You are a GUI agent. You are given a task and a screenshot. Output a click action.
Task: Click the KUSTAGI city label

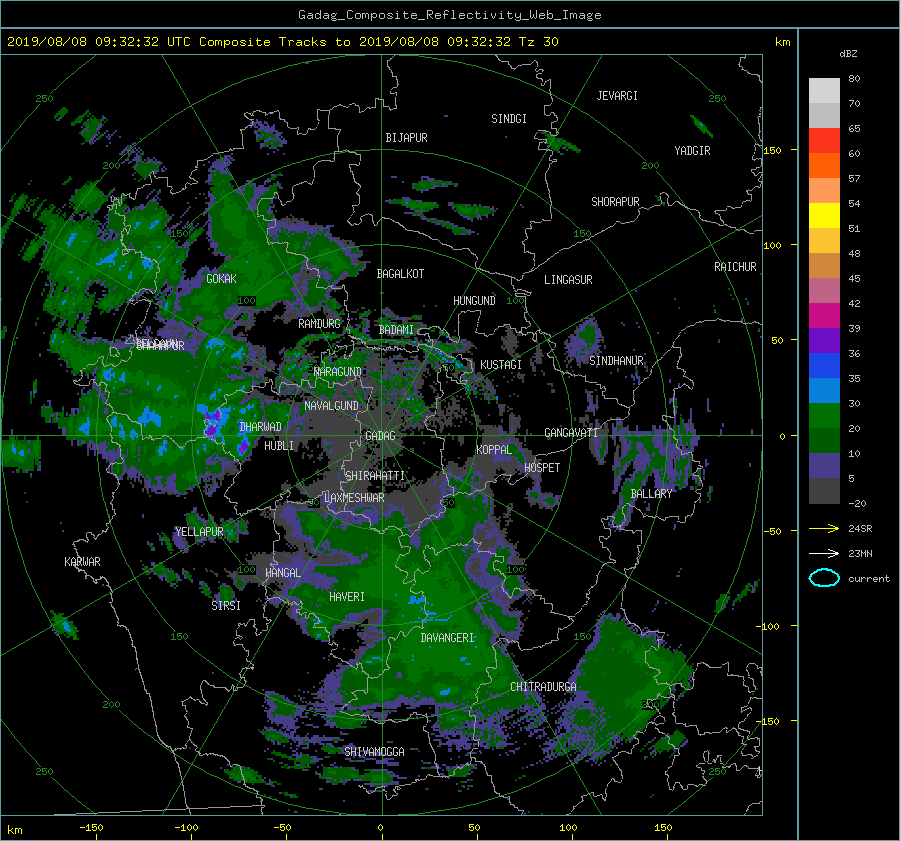(x=501, y=365)
